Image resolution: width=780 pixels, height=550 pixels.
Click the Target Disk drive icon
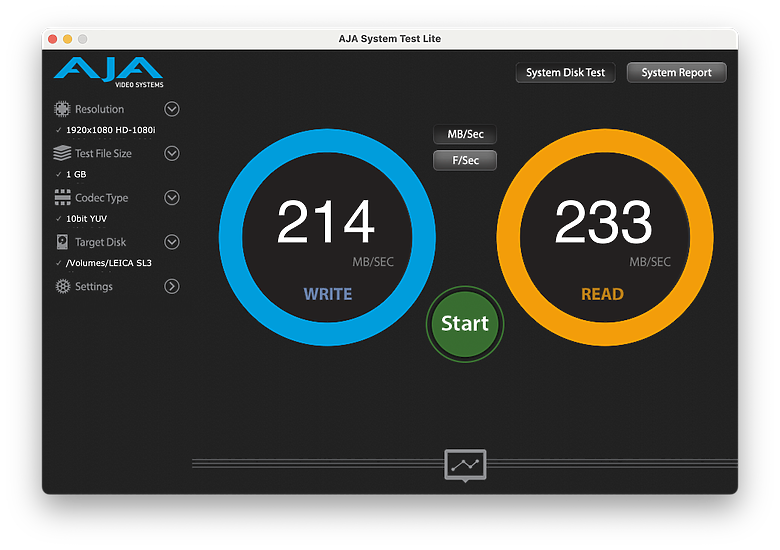62,242
